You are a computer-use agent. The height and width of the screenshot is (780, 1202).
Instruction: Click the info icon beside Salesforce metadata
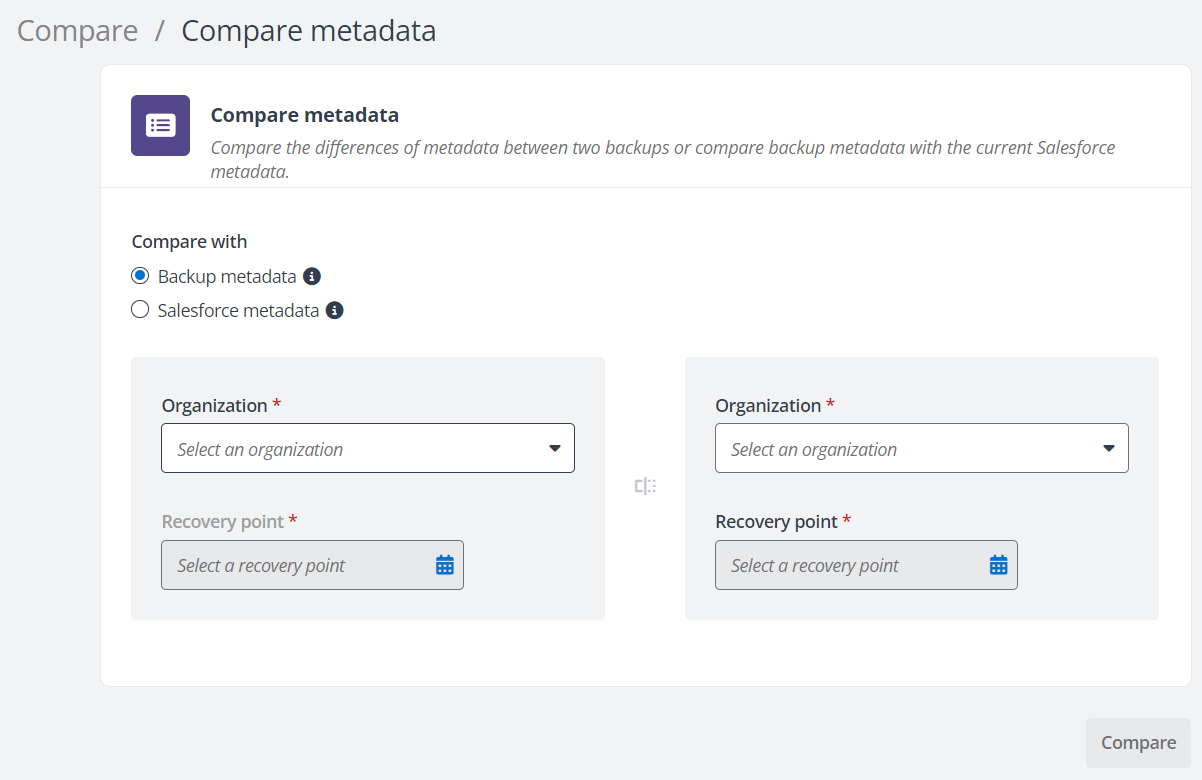tap(334, 310)
